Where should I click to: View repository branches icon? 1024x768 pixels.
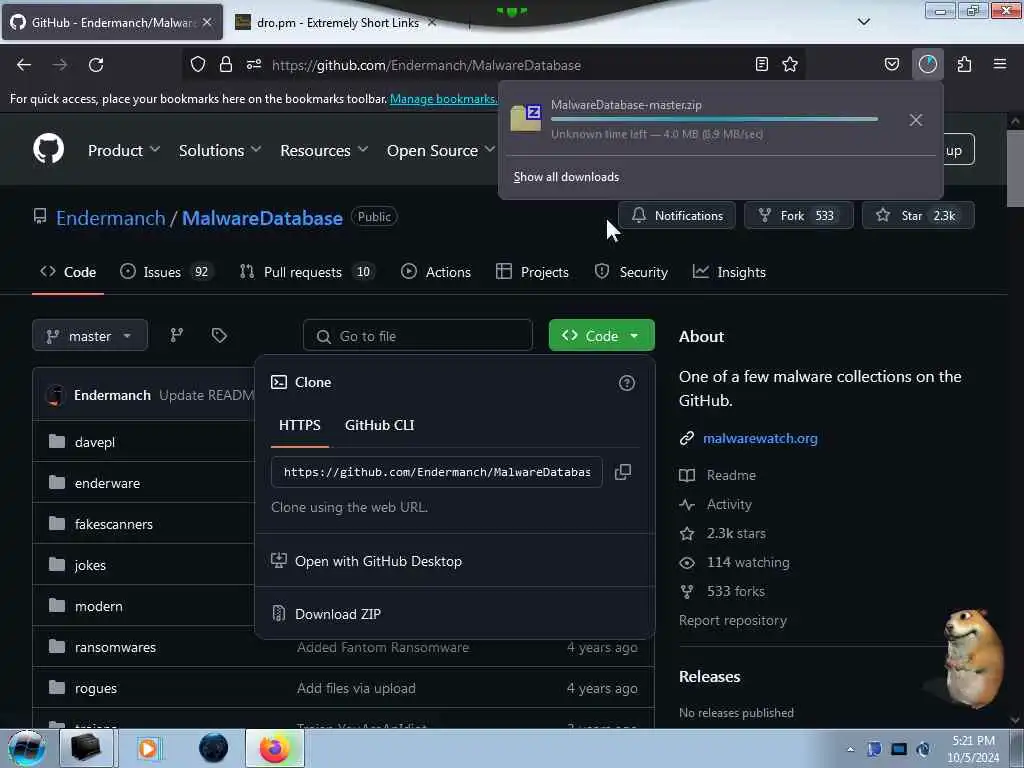click(x=177, y=335)
